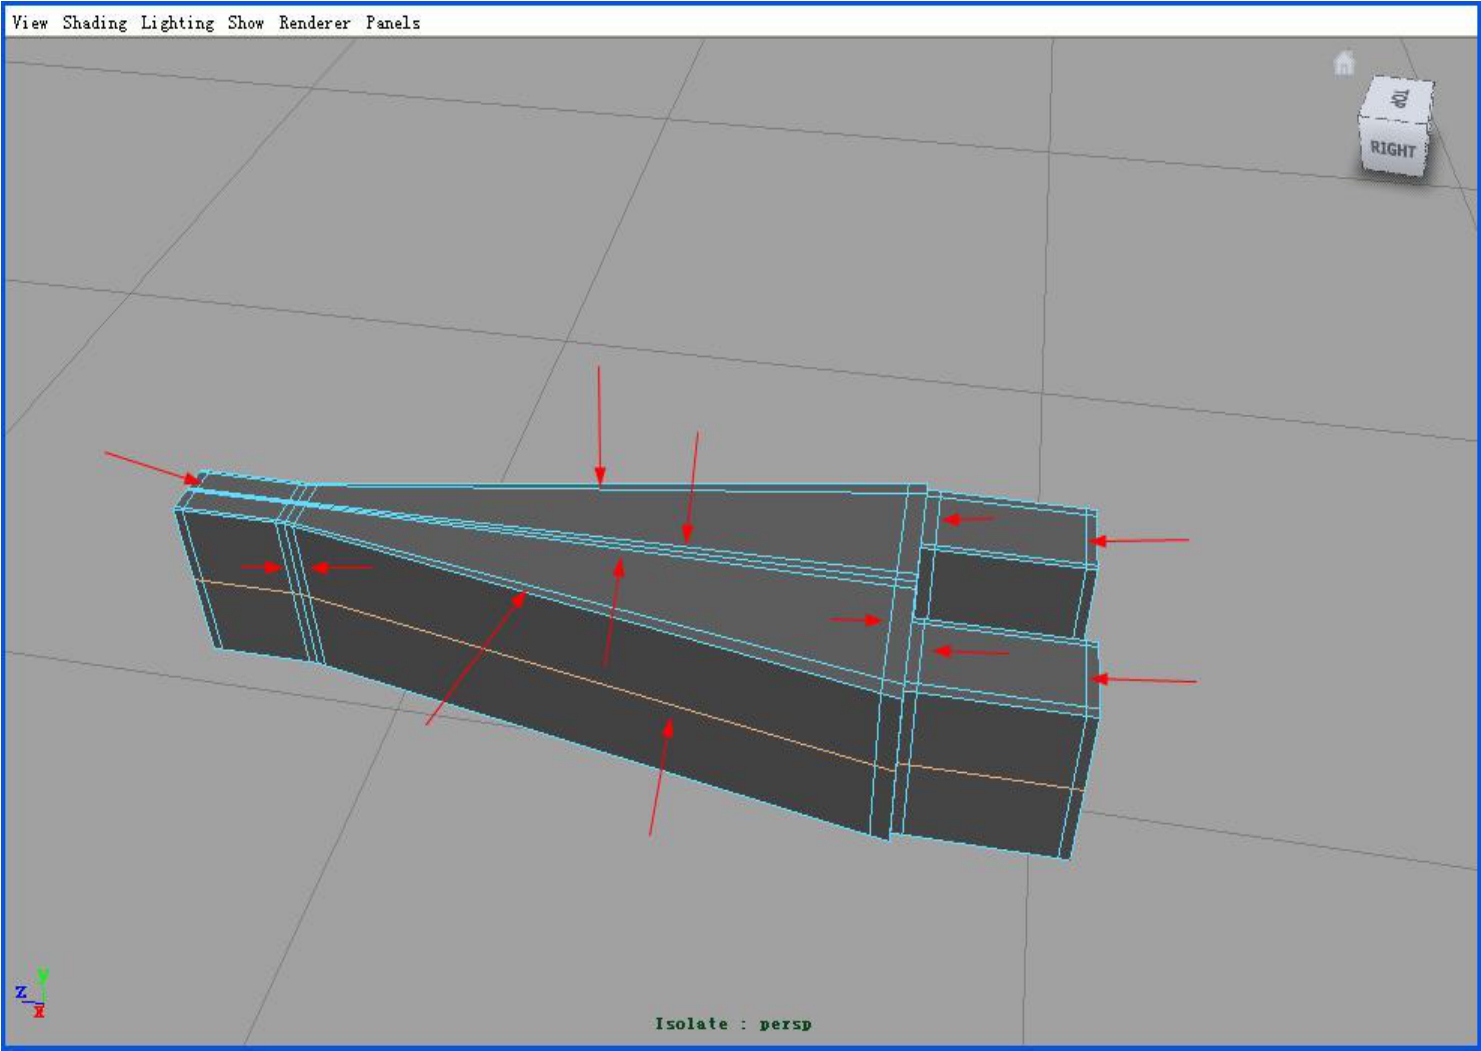Click the home icon above the view cube
1481x1051 pixels.
1344,63
